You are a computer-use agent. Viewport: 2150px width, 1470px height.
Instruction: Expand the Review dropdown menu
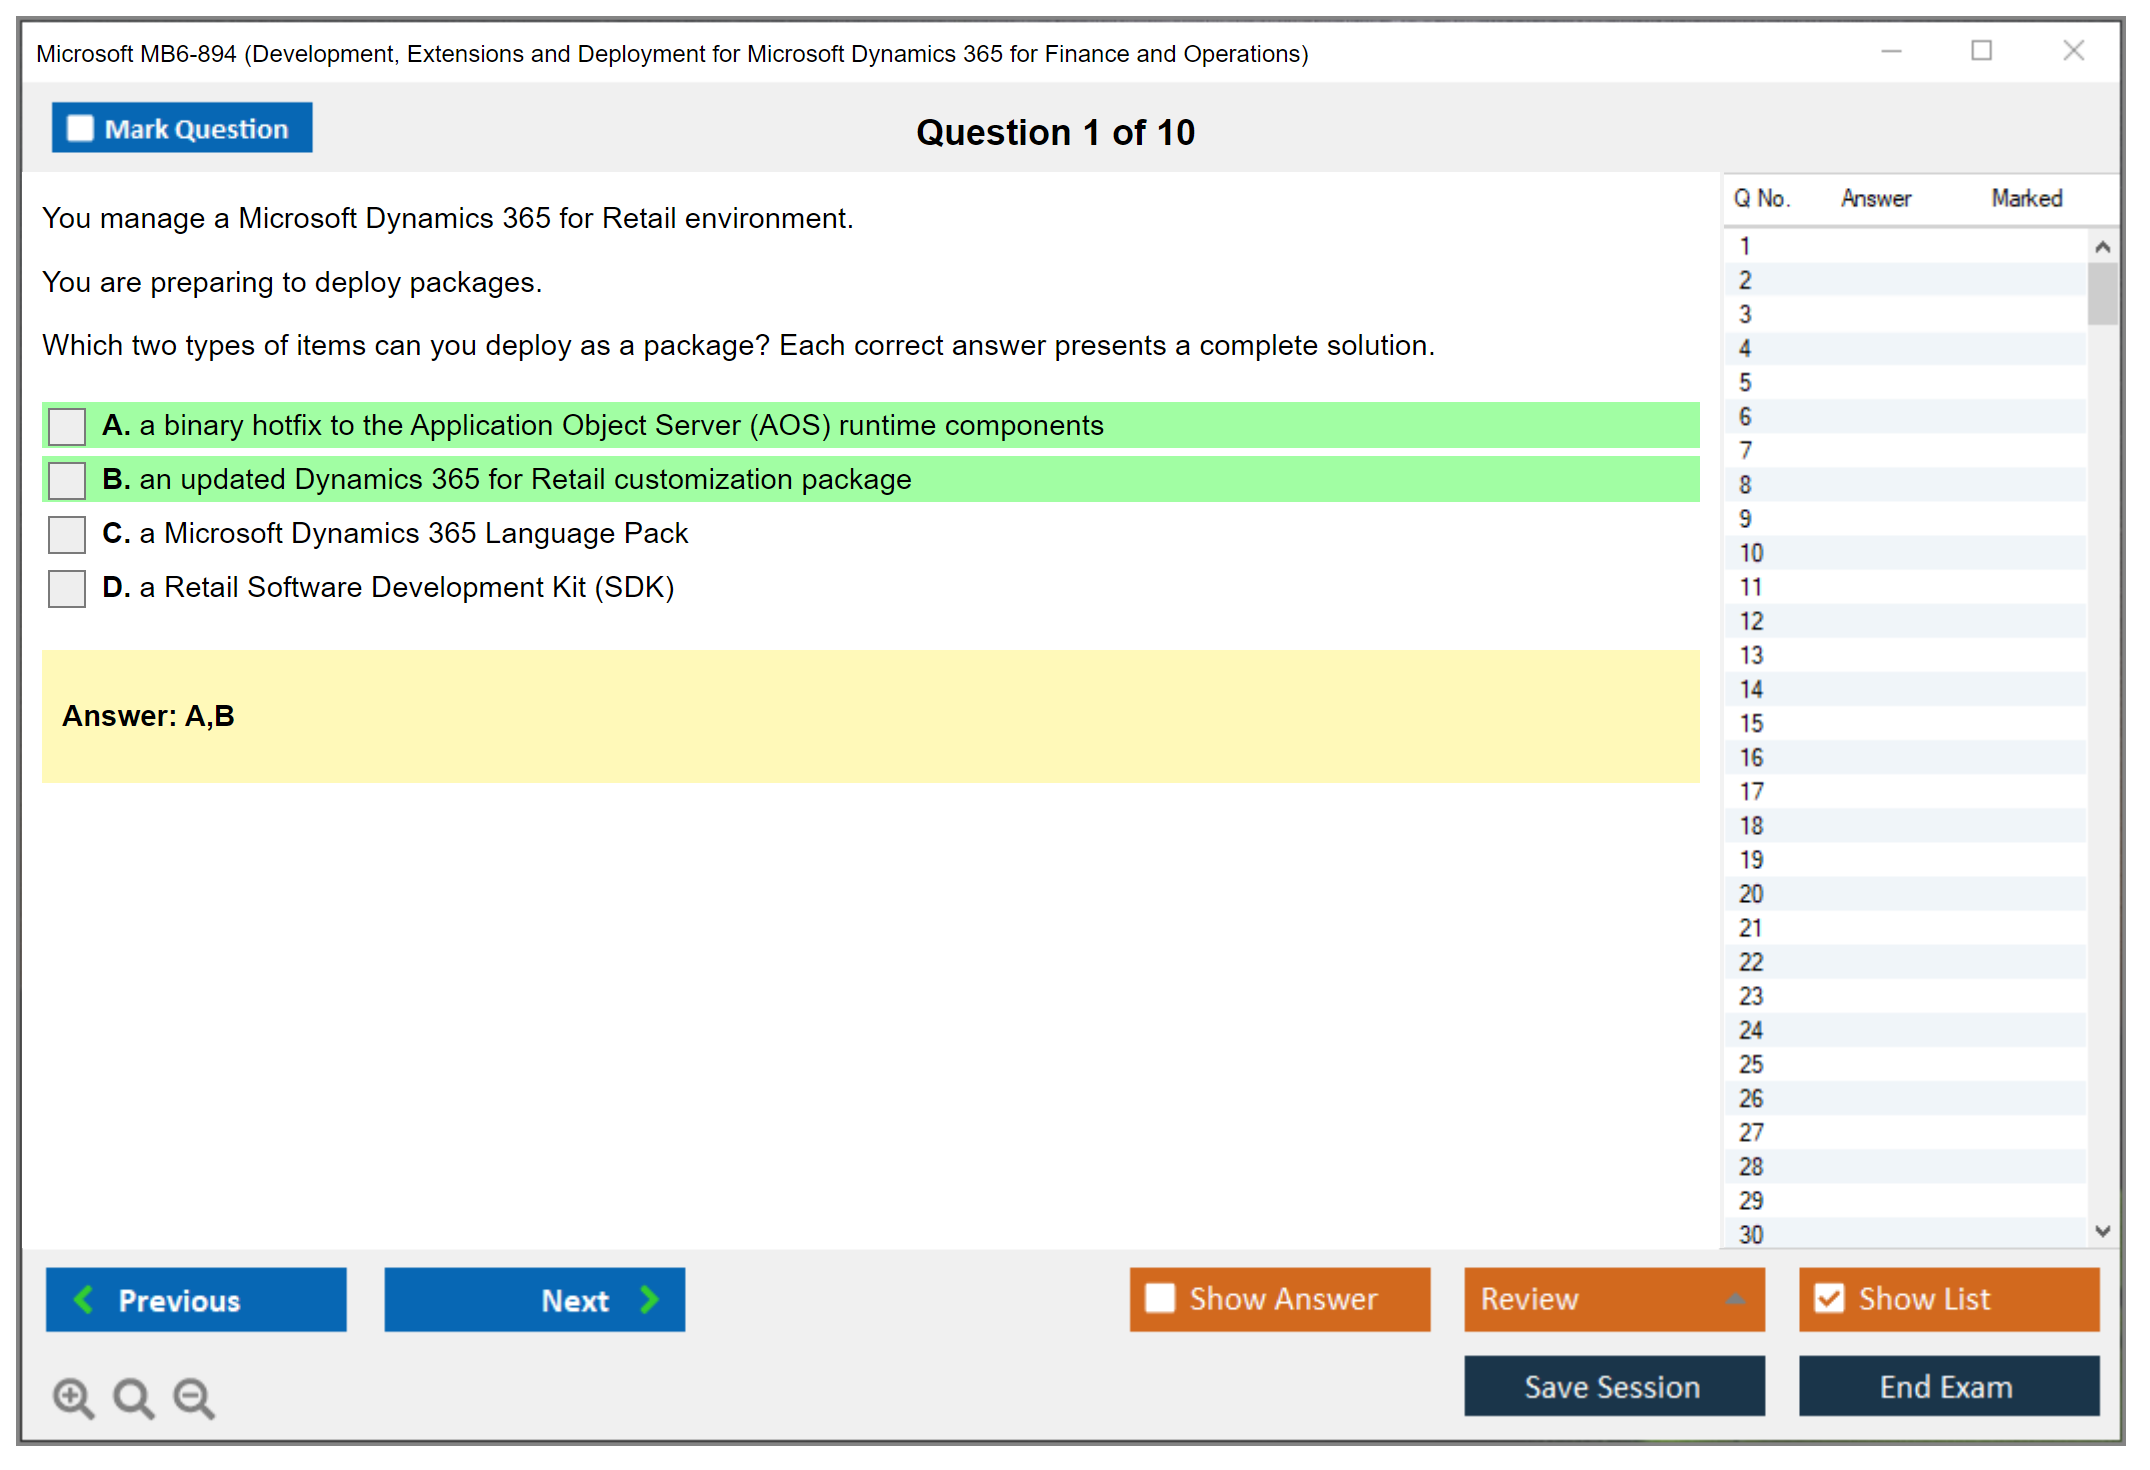click(1735, 1299)
